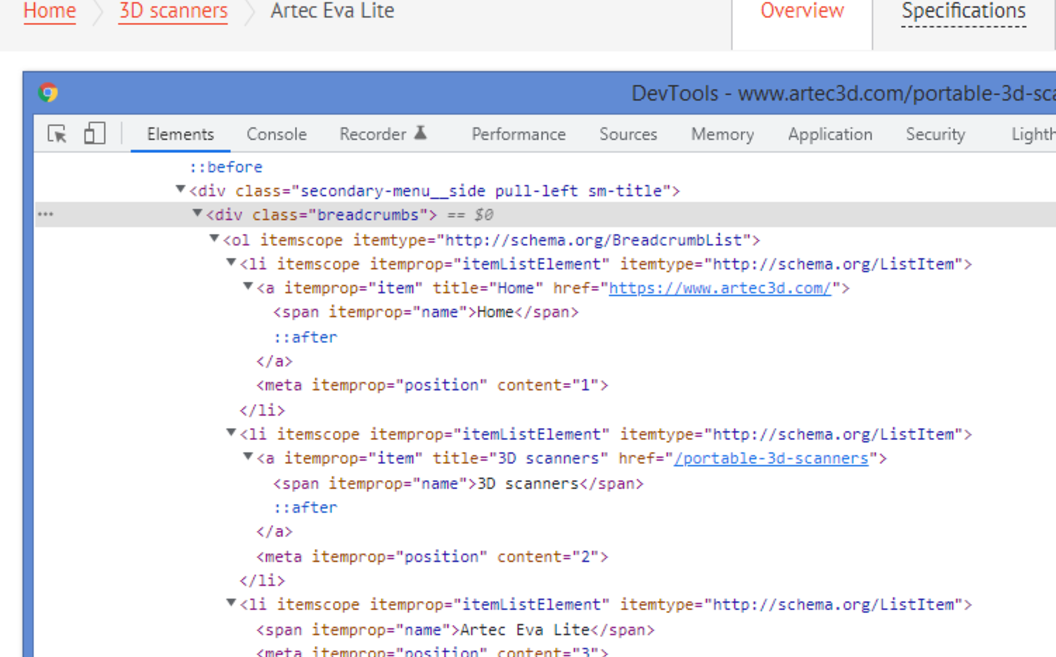The width and height of the screenshot is (1056, 657).
Task: Open the Security tab
Action: coord(935,134)
